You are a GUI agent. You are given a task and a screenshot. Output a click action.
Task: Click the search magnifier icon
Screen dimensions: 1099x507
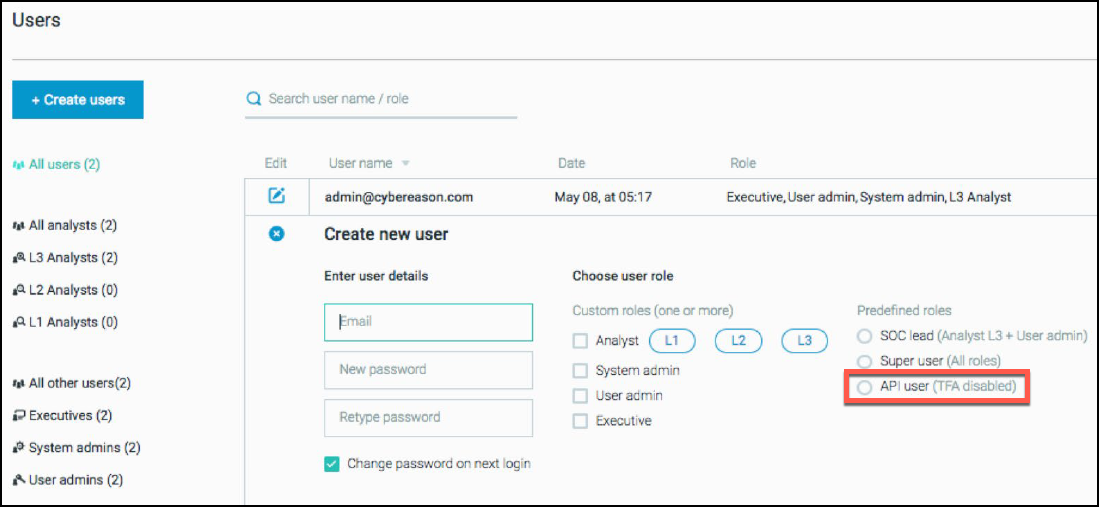click(254, 99)
